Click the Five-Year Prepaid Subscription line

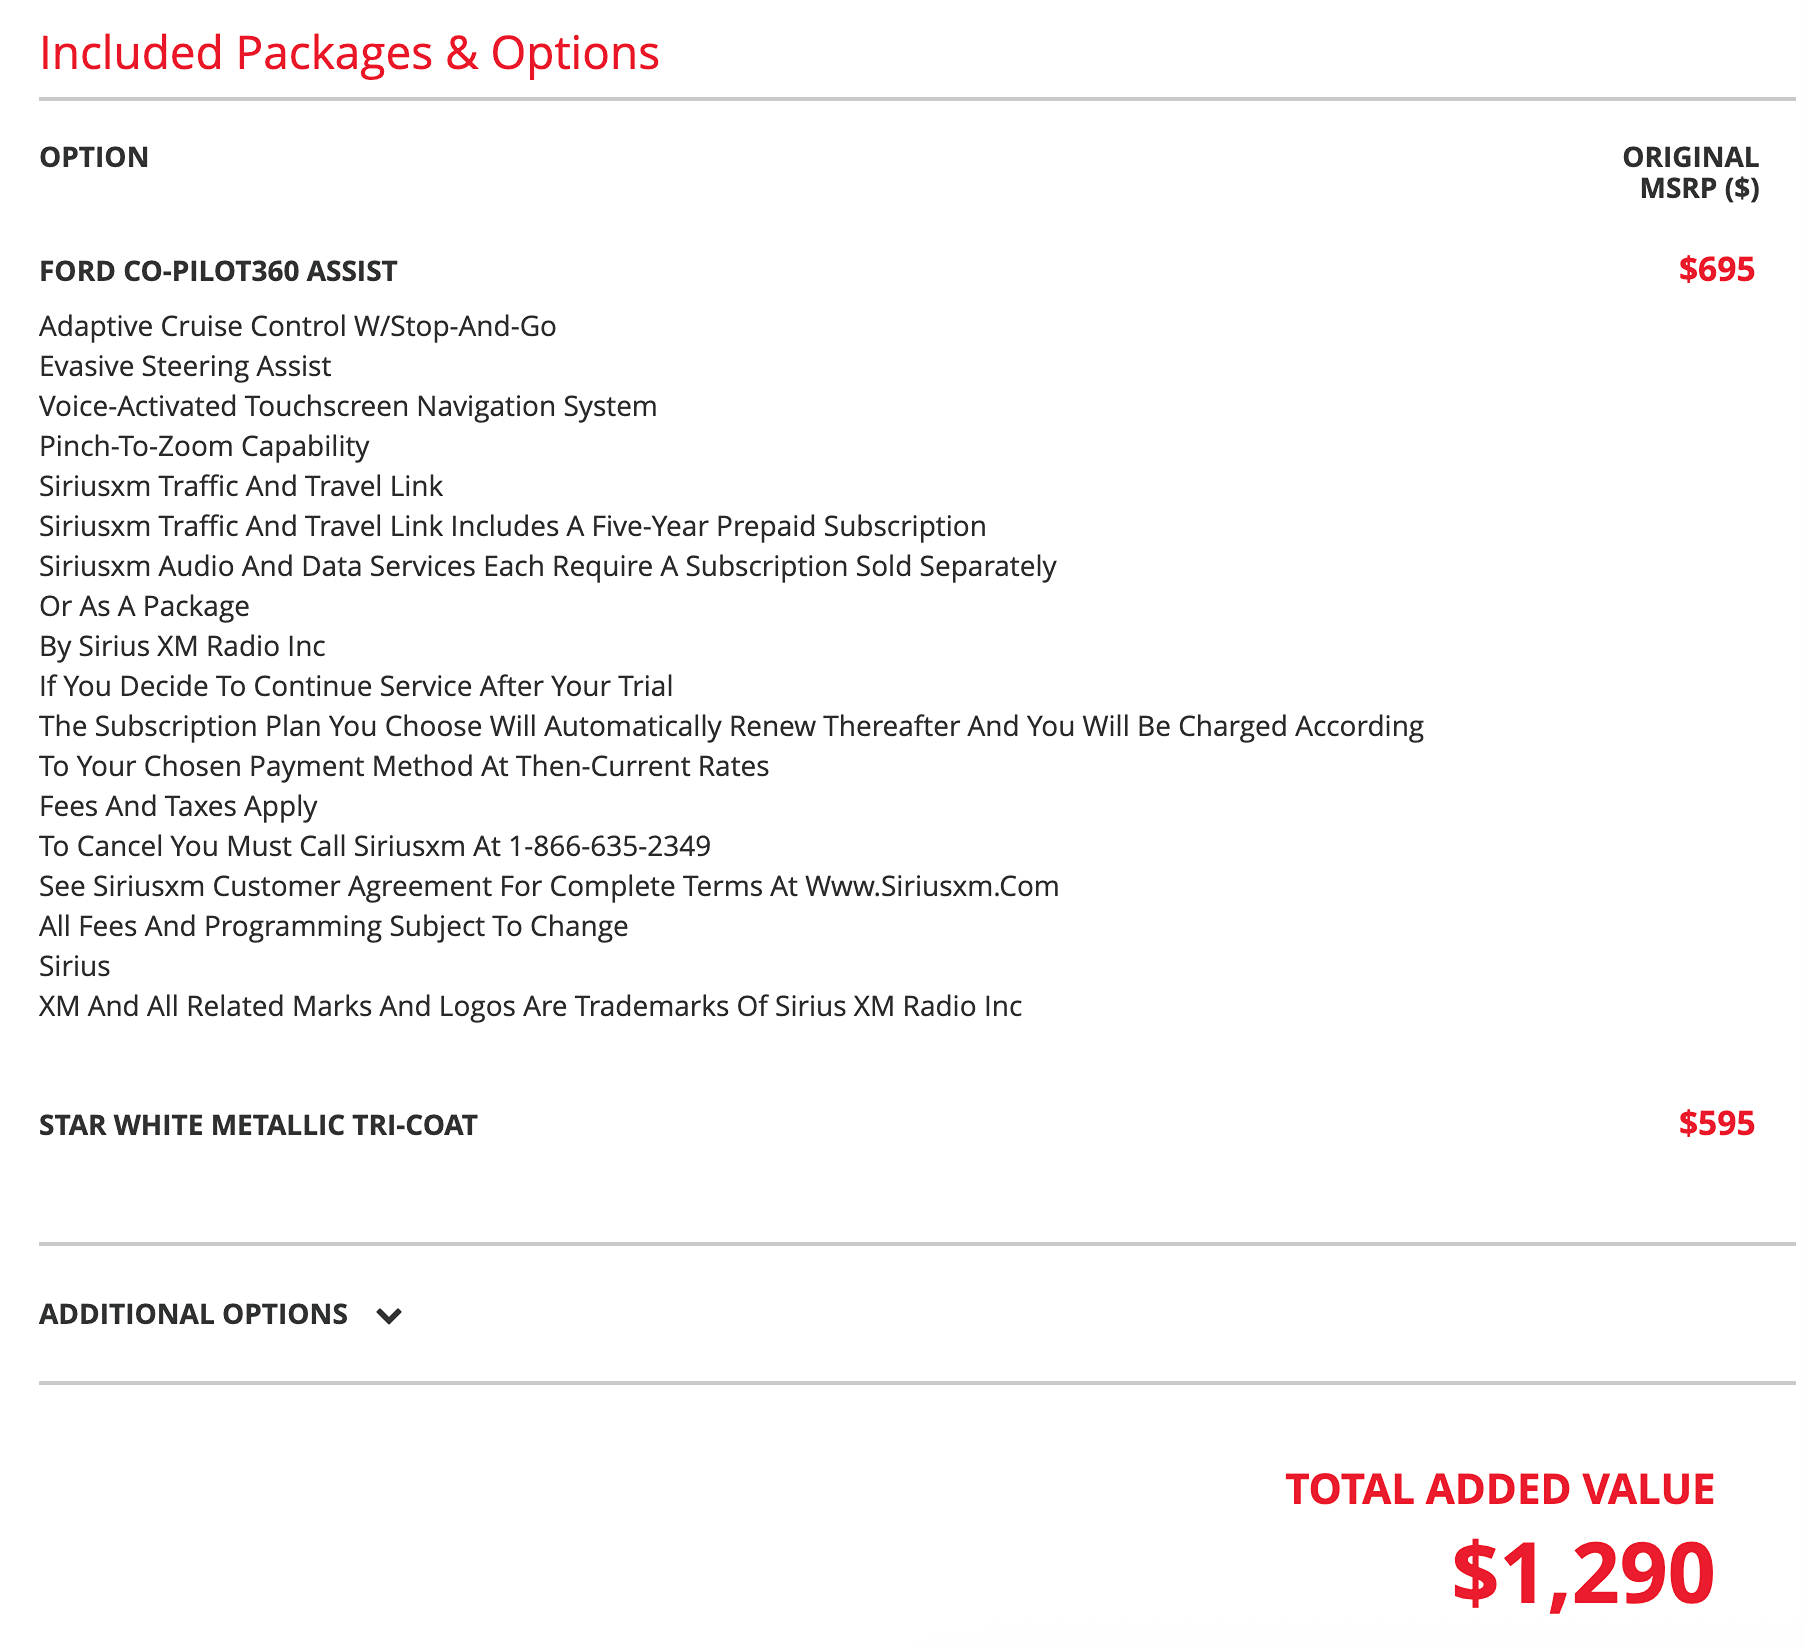(x=513, y=526)
